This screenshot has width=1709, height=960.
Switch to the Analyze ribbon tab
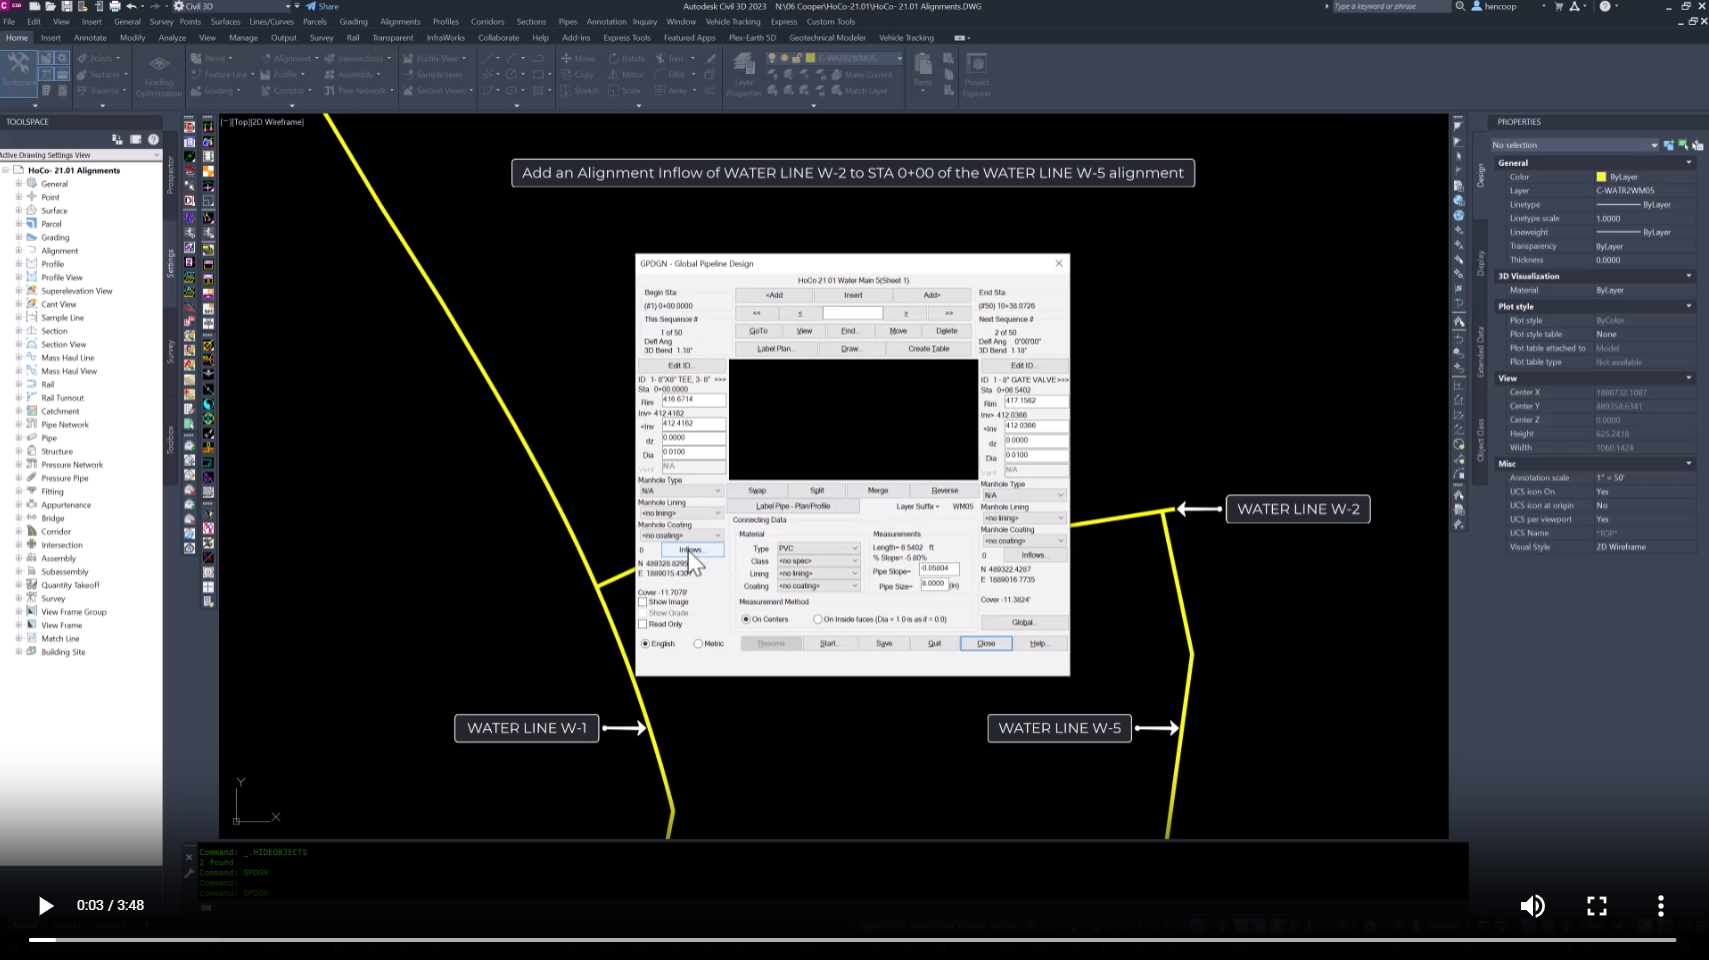tap(172, 38)
